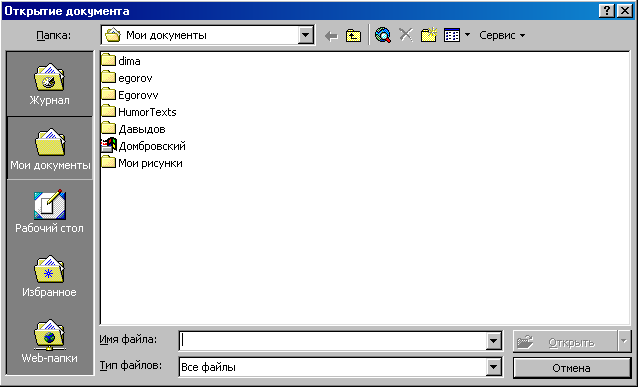Open the Search the Web icon
This screenshot has height=387, width=639.
tap(383, 35)
